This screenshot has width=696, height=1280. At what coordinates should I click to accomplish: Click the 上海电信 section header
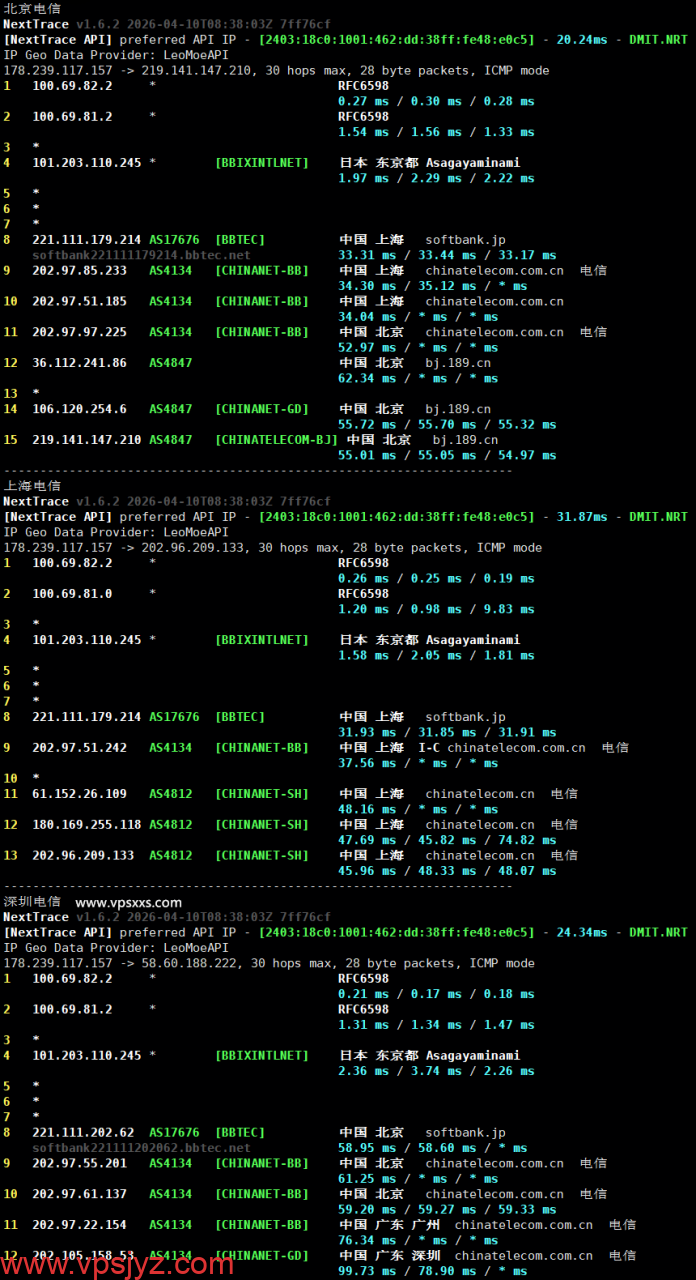coord(32,486)
